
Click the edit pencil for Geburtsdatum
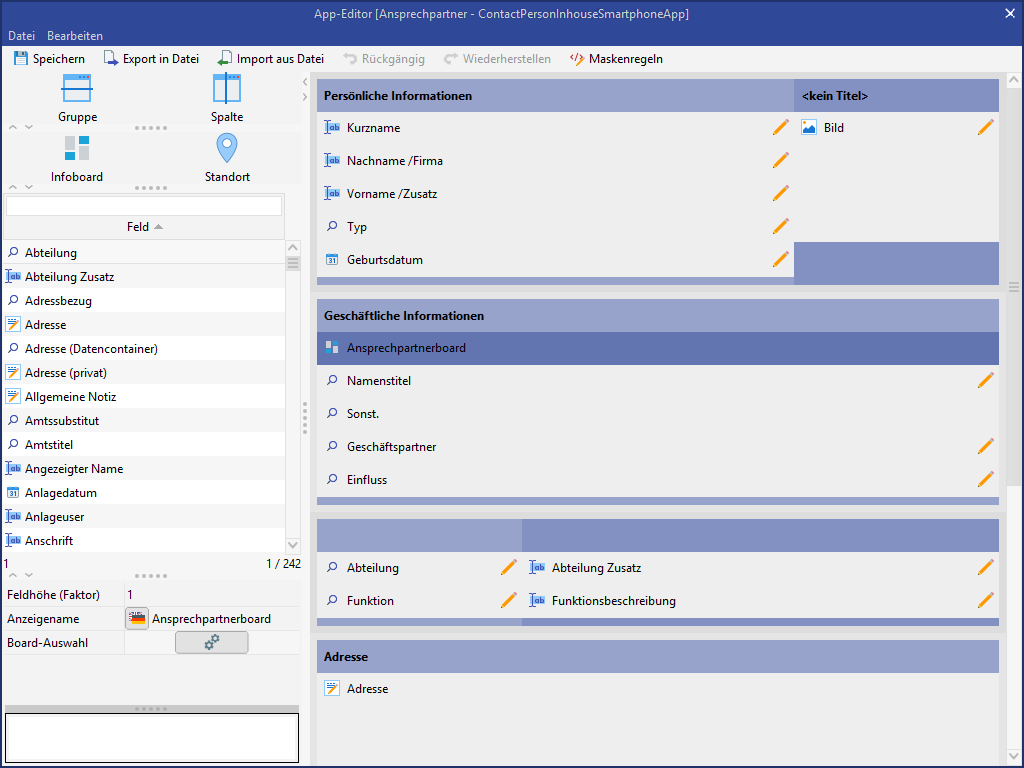[x=780, y=260]
